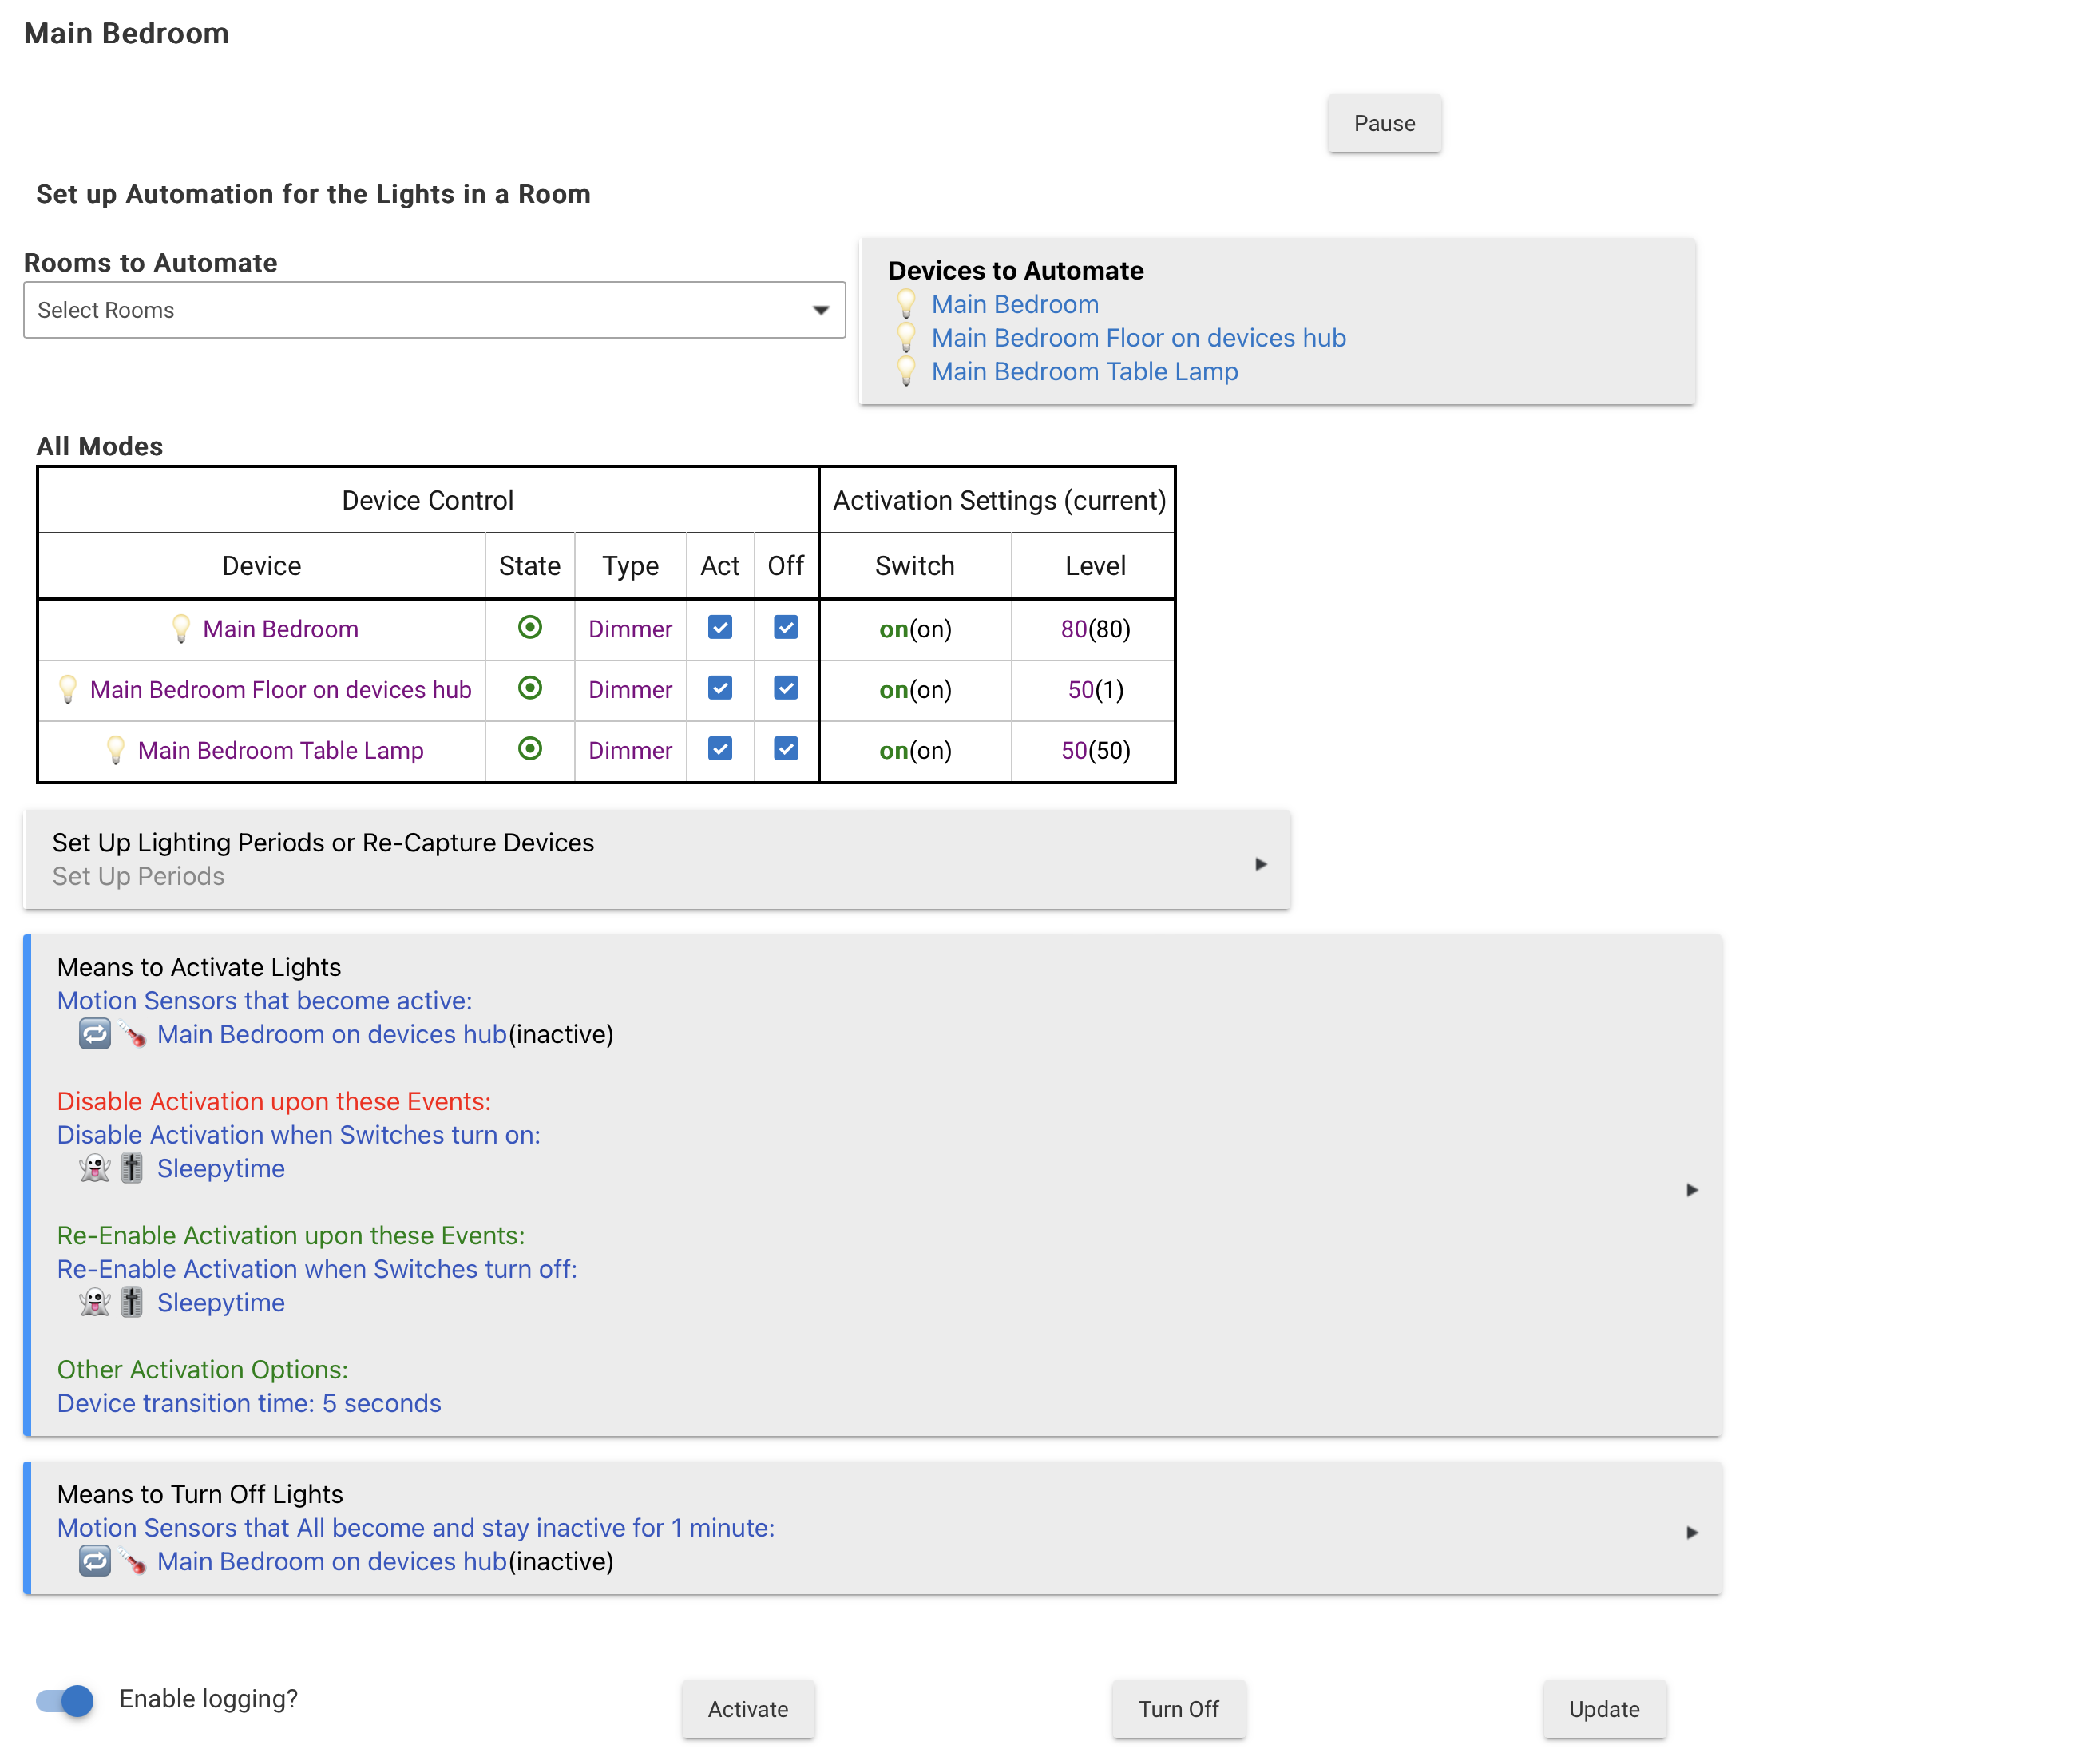Viewport: 2100px width, 1757px height.
Task: Click the Pause button
Action: tap(1384, 123)
